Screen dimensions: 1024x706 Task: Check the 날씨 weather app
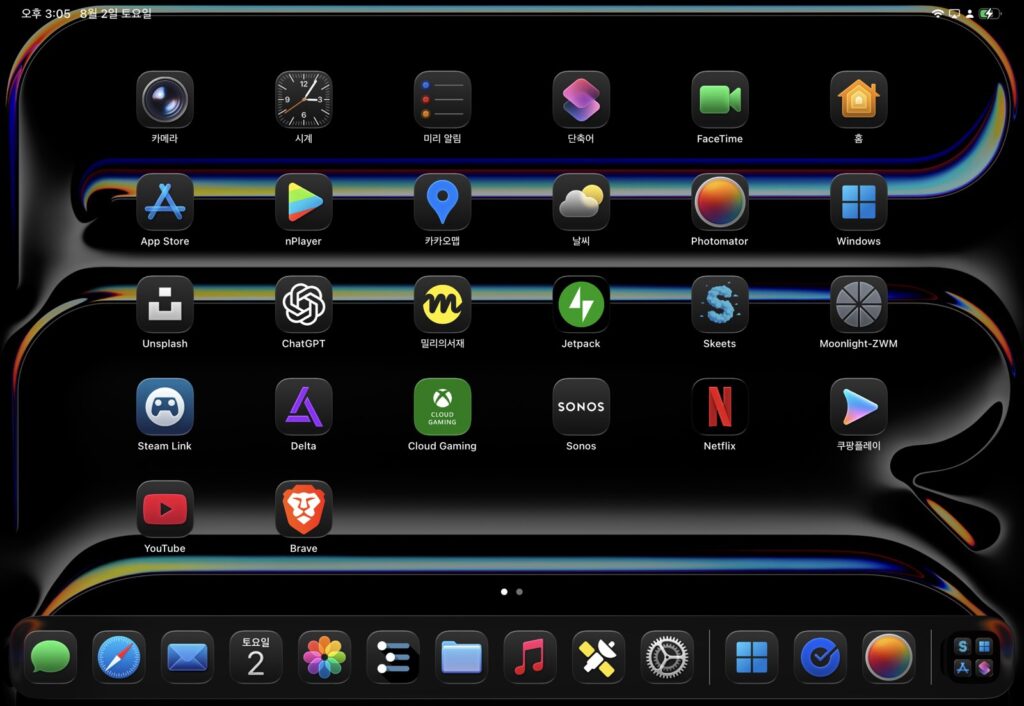click(581, 202)
